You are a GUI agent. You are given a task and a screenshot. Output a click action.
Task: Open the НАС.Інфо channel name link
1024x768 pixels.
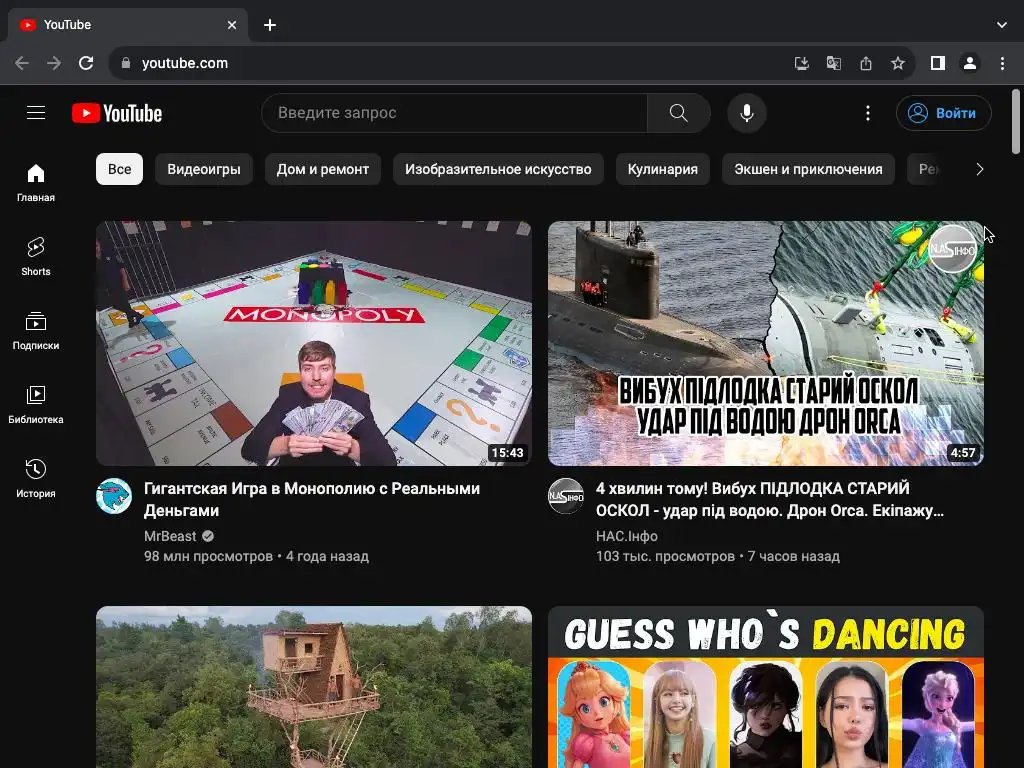pyautogui.click(x=626, y=536)
